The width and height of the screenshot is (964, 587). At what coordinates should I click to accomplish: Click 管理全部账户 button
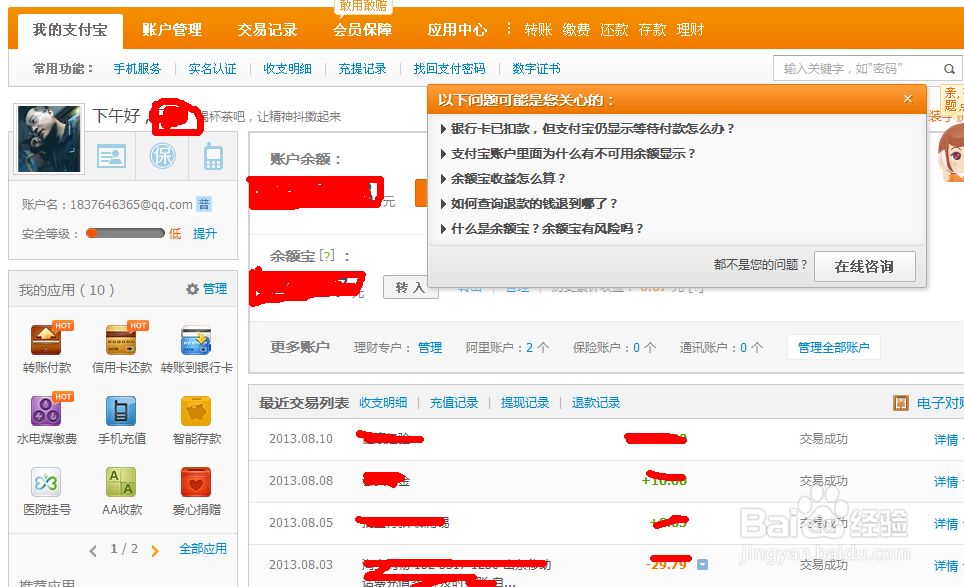(834, 347)
